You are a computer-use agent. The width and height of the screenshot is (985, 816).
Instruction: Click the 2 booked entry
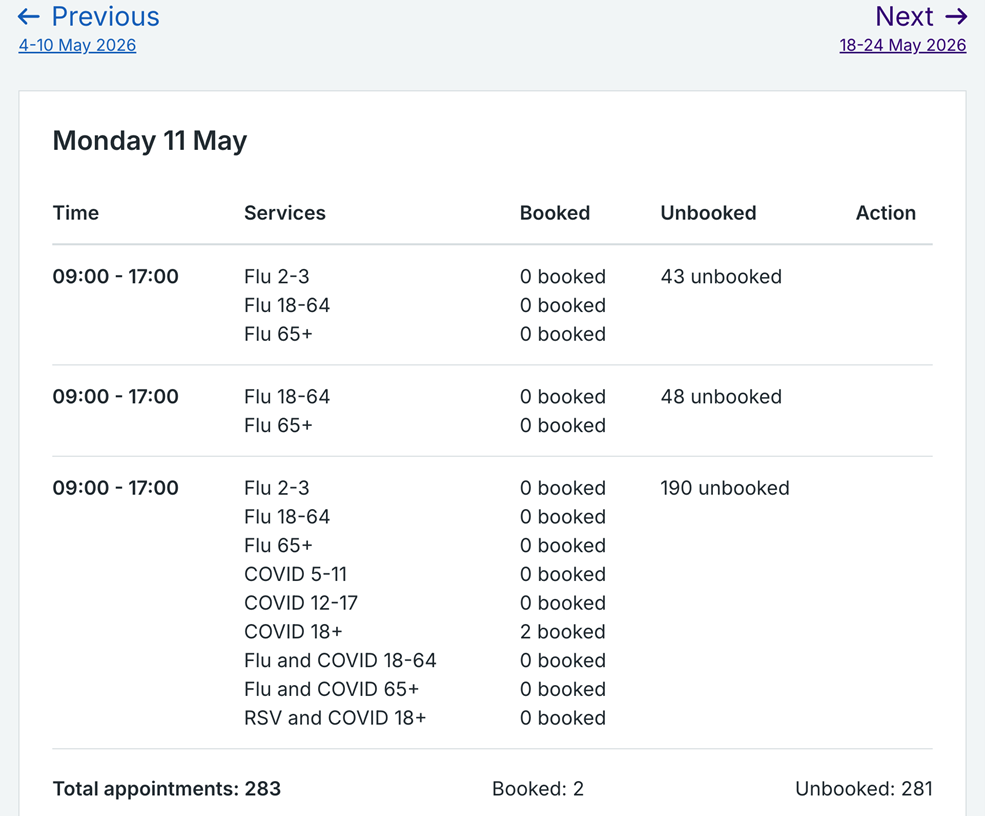coord(563,631)
